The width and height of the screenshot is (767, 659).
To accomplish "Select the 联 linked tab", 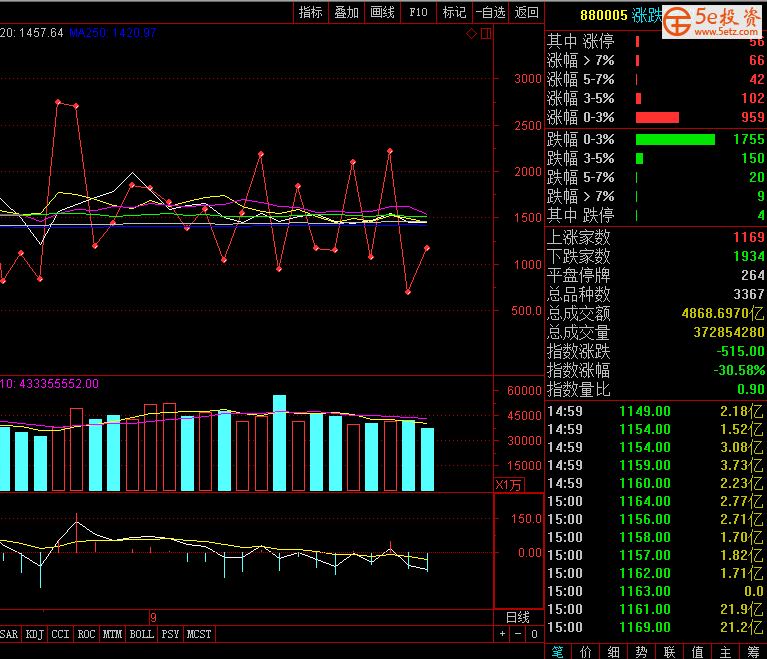I will pyautogui.click(x=670, y=652).
